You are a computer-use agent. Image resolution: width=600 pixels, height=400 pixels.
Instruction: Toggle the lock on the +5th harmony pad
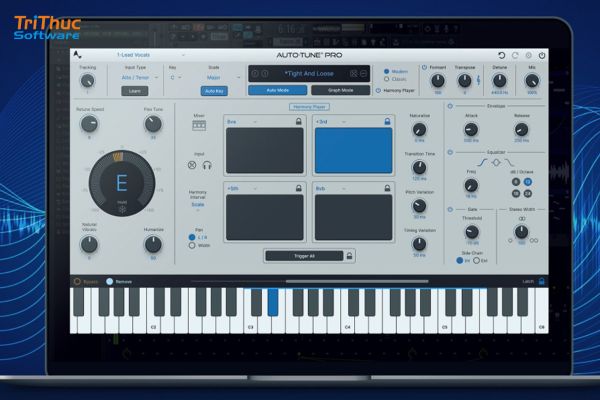pyautogui.click(x=298, y=188)
